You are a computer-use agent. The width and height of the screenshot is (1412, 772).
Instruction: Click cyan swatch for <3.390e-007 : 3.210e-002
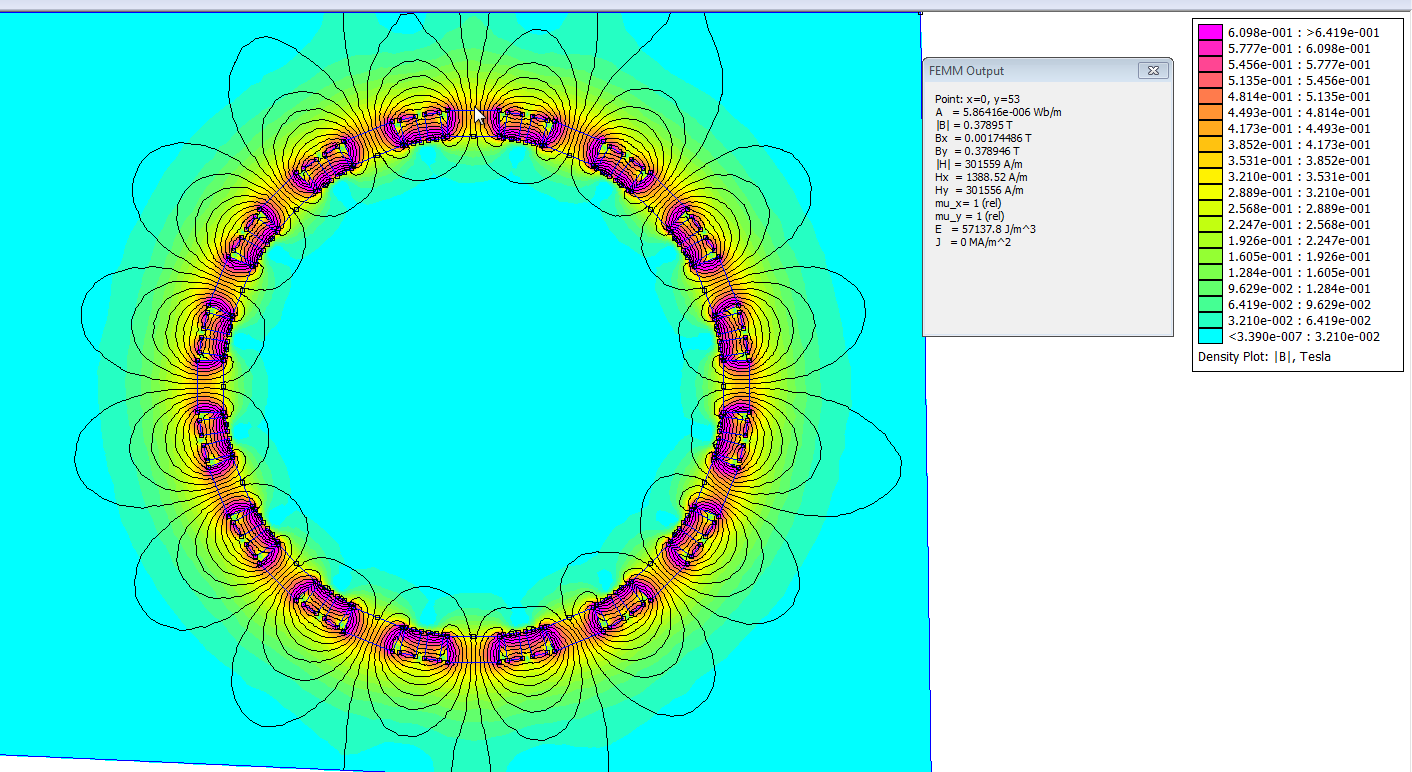[1210, 336]
